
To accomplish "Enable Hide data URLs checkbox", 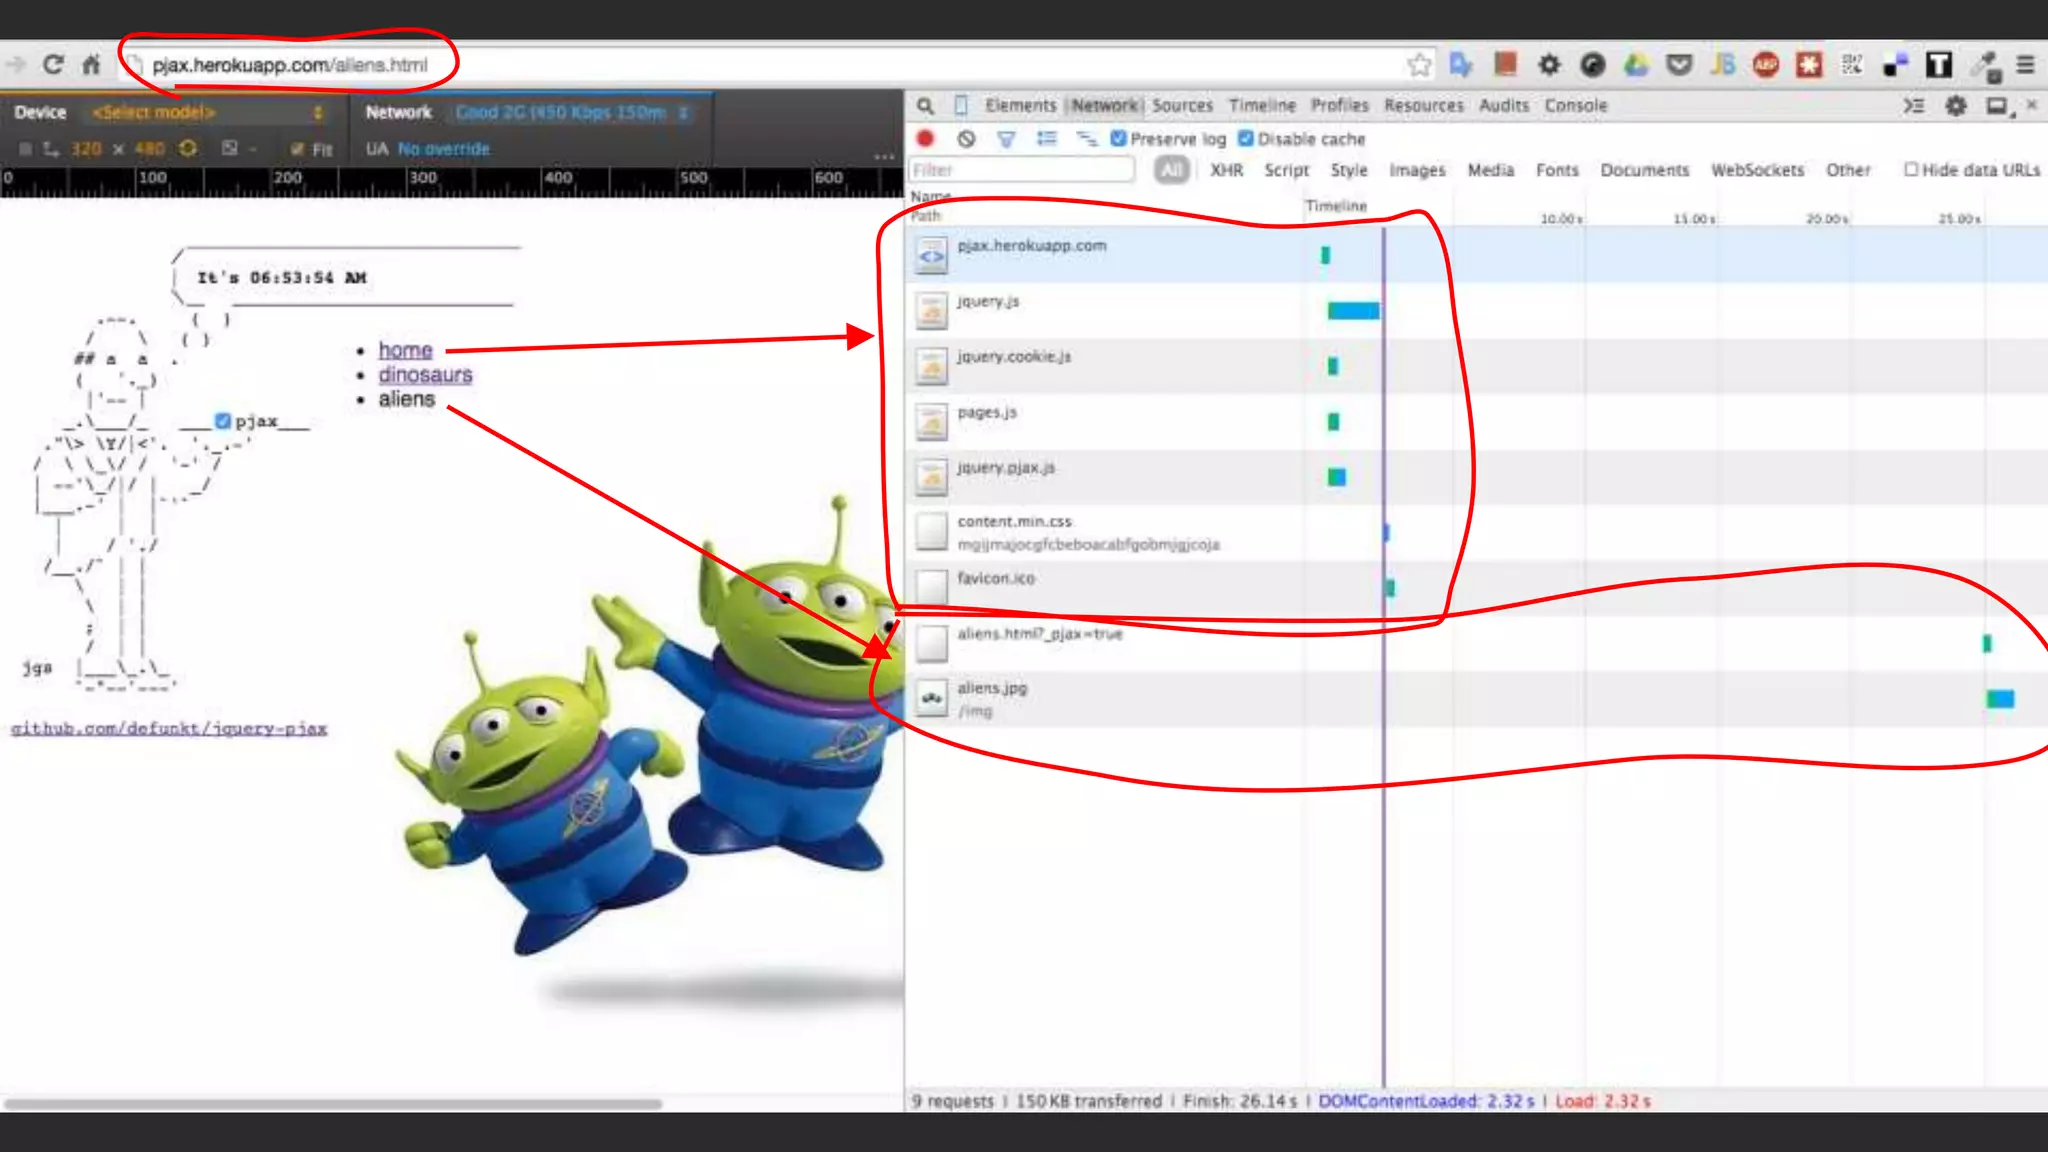I will [1911, 169].
